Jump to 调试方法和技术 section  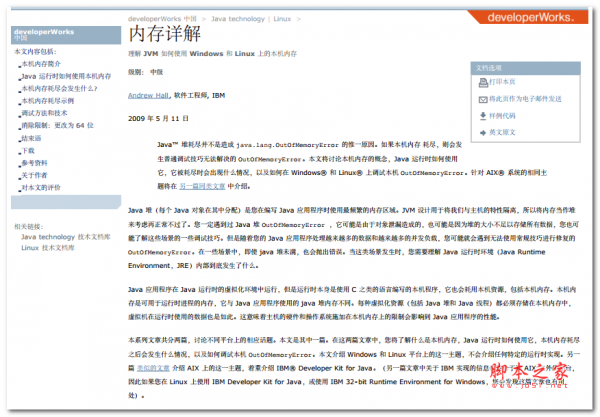[44, 113]
